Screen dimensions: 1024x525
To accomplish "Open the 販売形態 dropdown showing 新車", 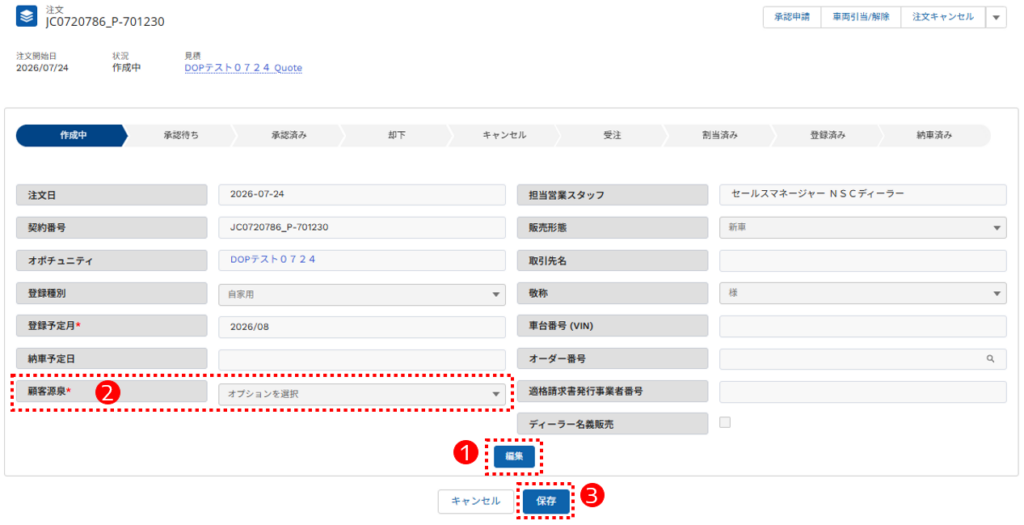I will coord(863,227).
